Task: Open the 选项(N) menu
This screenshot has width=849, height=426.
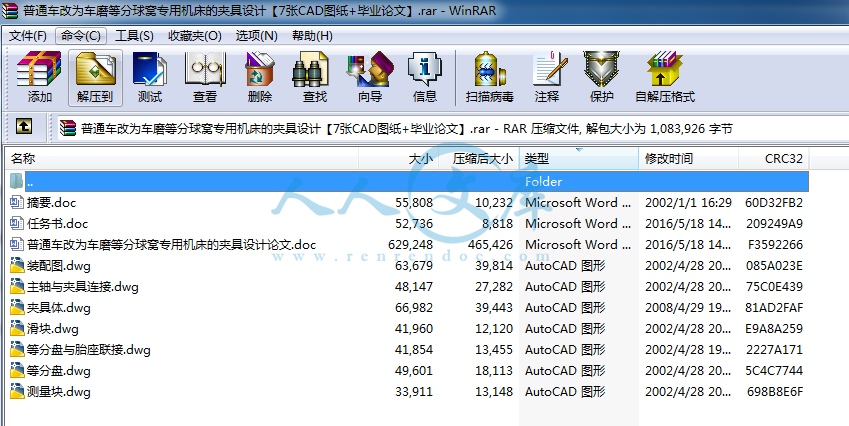Action: tap(257, 36)
